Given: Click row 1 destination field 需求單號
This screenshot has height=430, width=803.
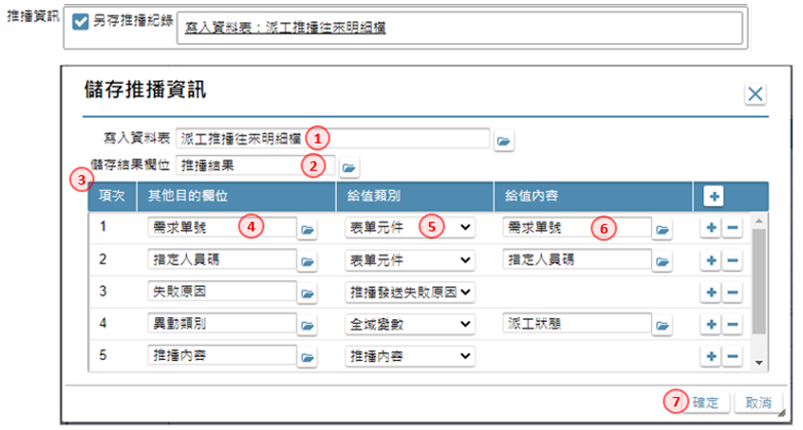Looking at the screenshot, I should [x=222, y=227].
